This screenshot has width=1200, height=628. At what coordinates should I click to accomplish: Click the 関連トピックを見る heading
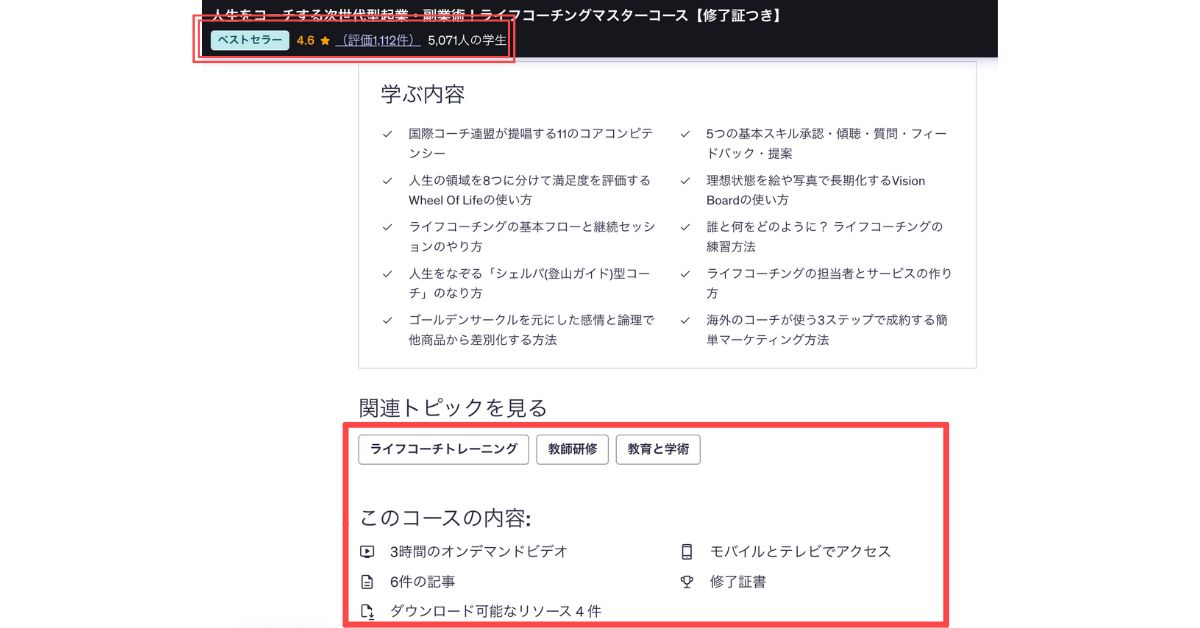(x=453, y=408)
